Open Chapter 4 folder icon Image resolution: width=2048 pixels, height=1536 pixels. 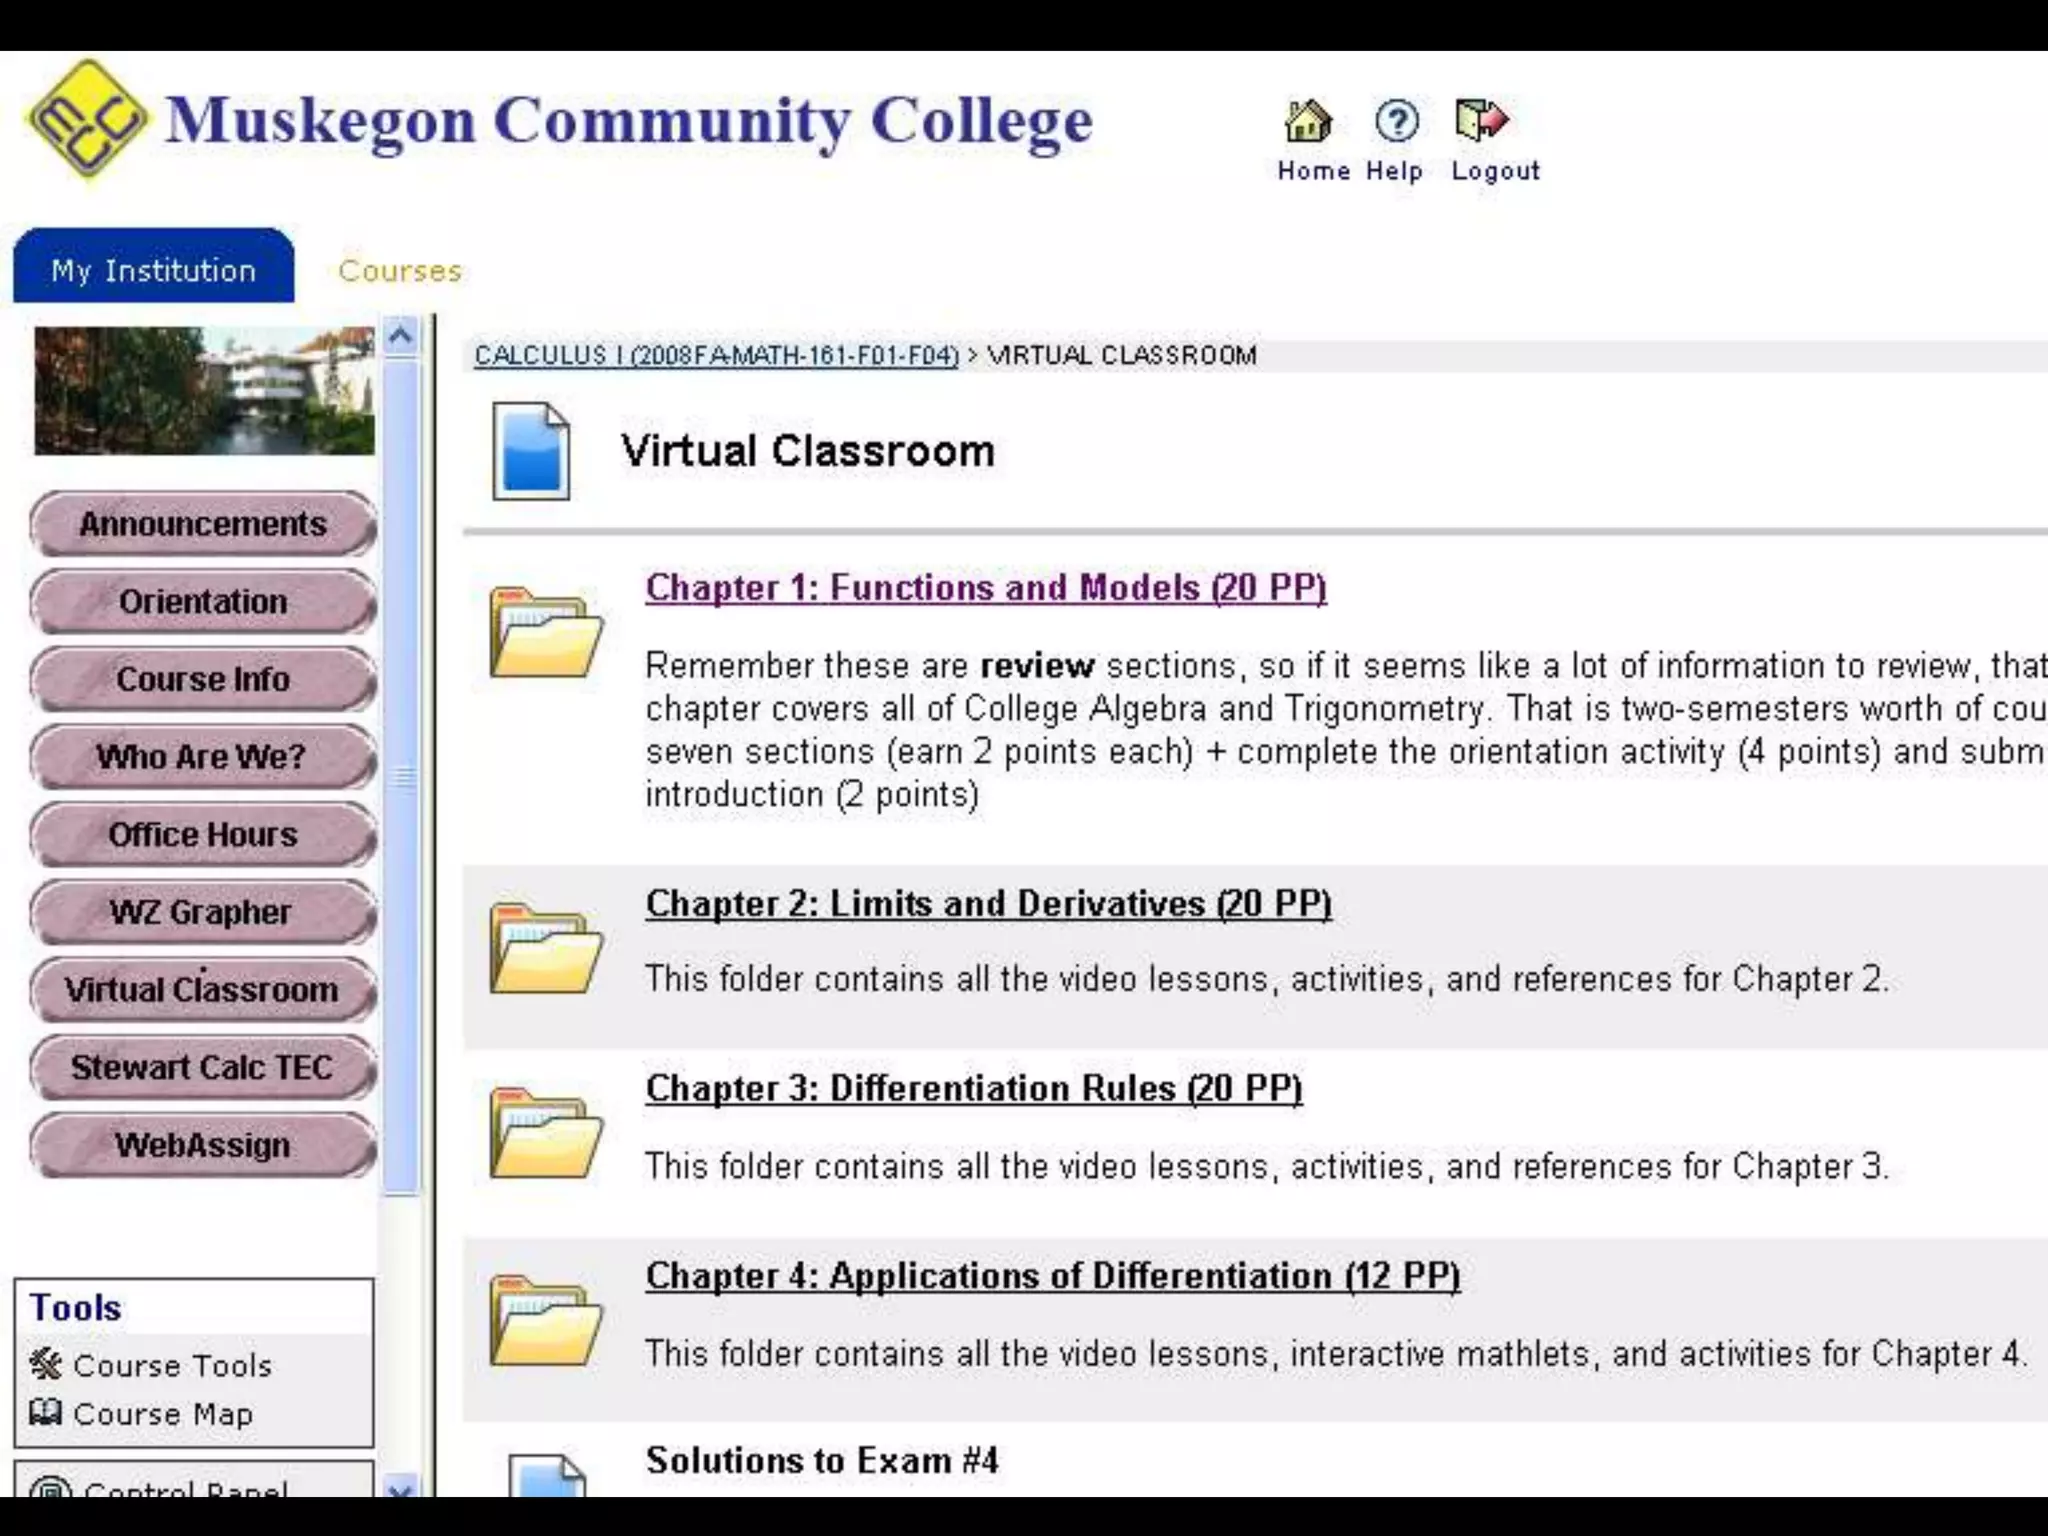pyautogui.click(x=545, y=1320)
